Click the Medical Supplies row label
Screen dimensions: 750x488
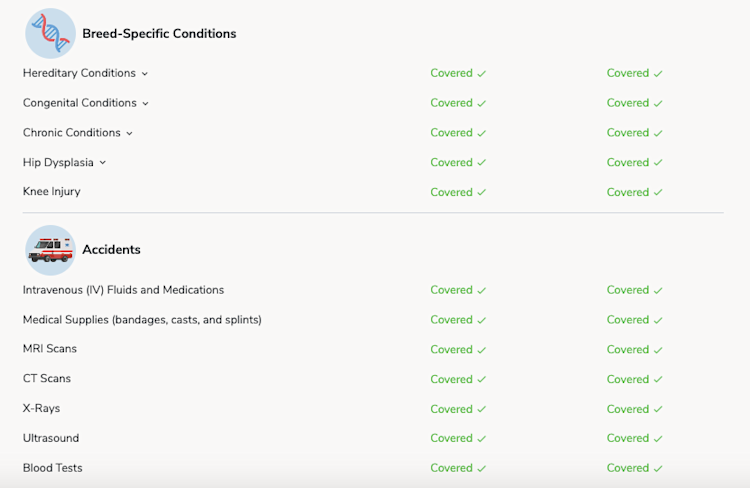point(142,320)
